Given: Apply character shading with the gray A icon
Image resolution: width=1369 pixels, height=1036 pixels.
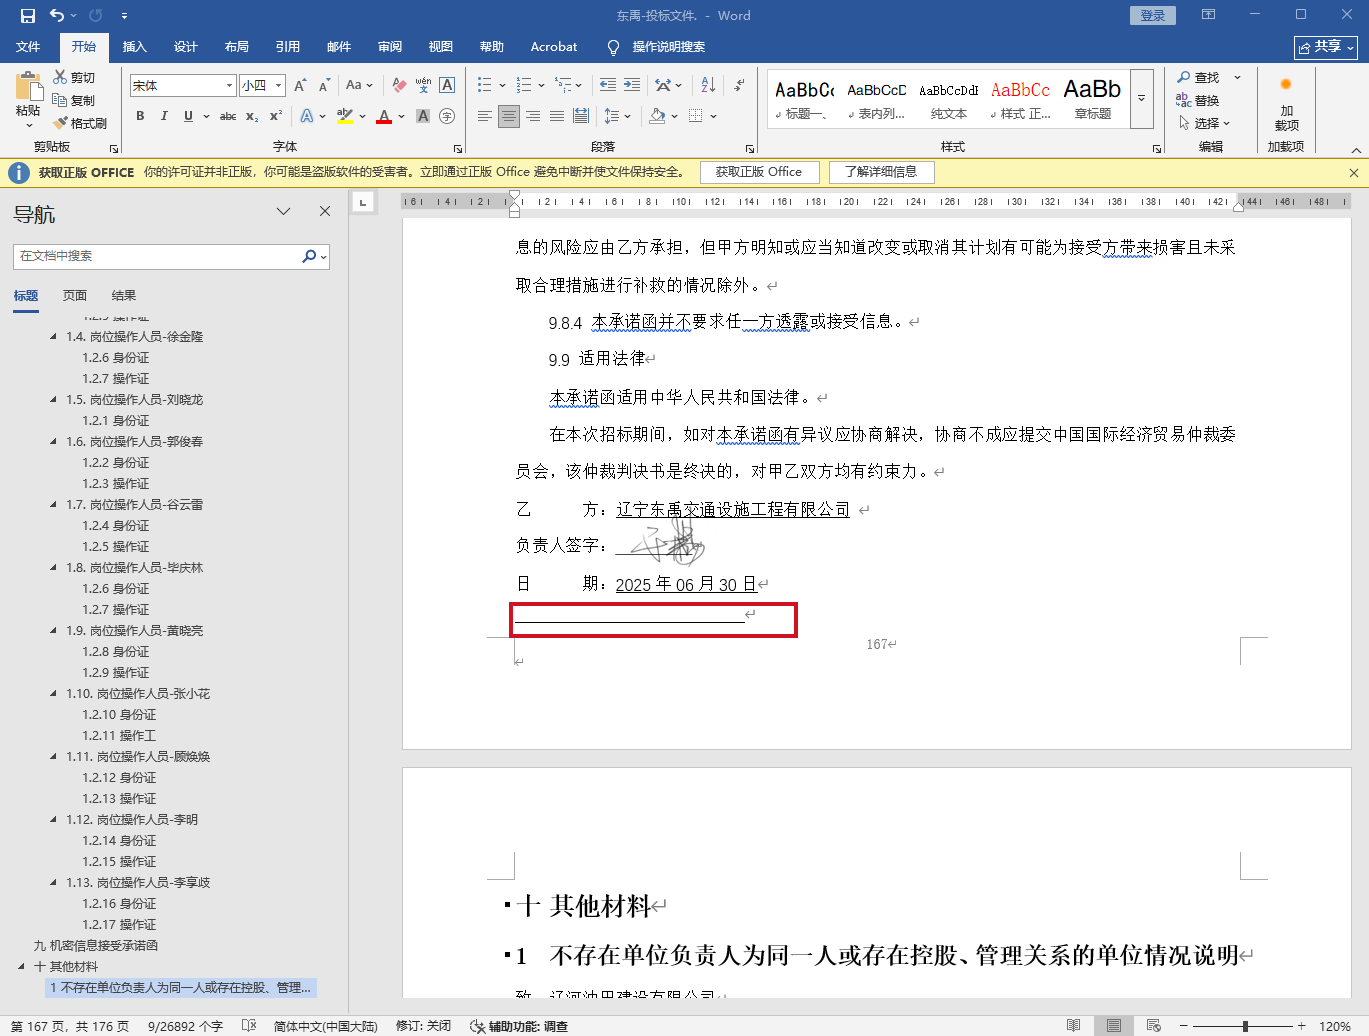Looking at the screenshot, I should (423, 116).
